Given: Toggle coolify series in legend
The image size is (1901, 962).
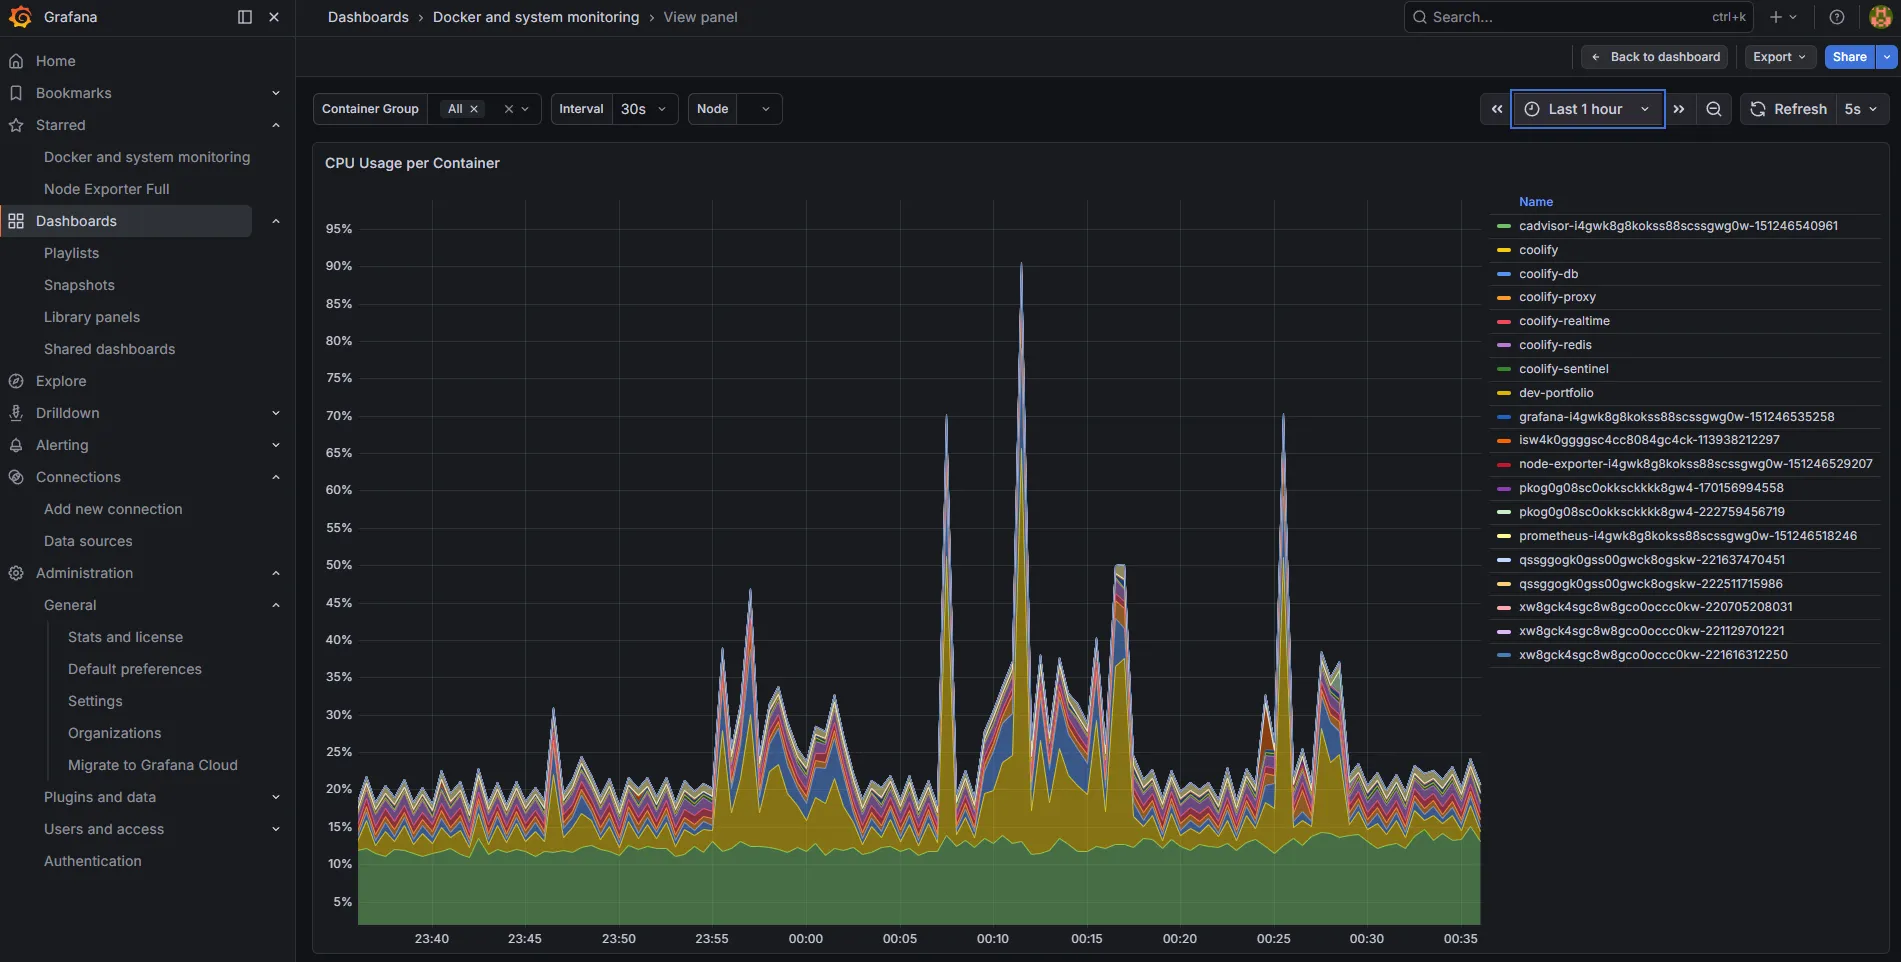Looking at the screenshot, I should point(1538,250).
